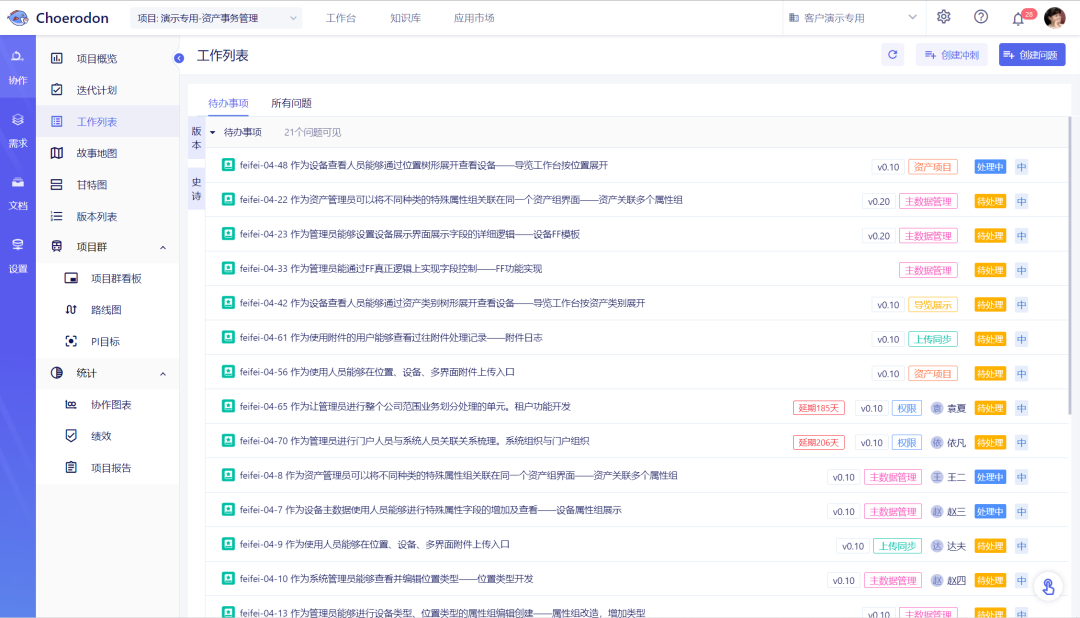Viewport: 1080px width, 618px height.
Task: Click 延期185天 tag on feifei-04-65
Action: click(x=818, y=408)
